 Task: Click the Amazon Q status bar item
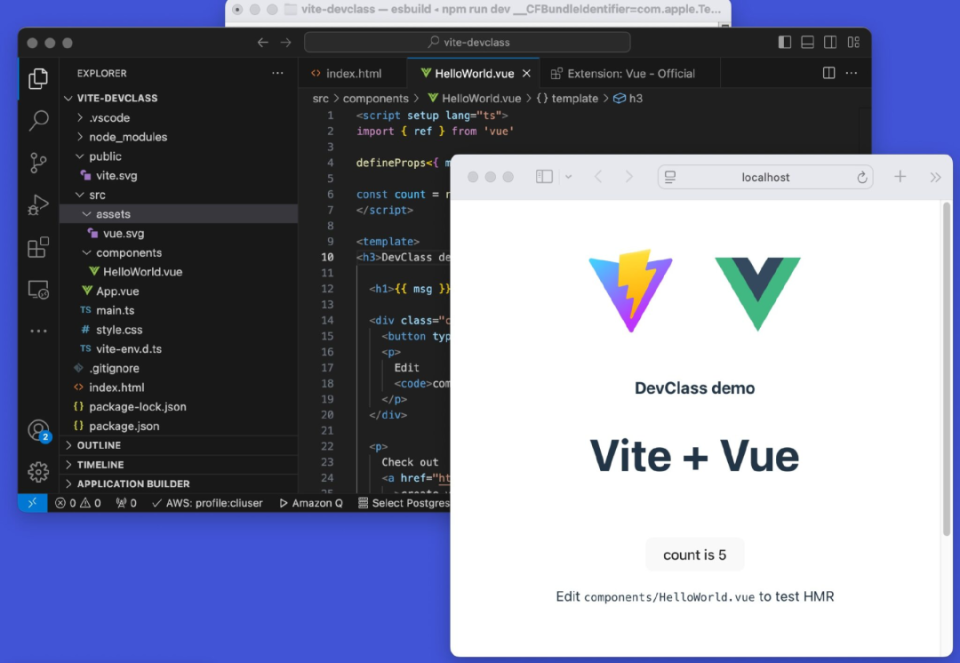311,503
